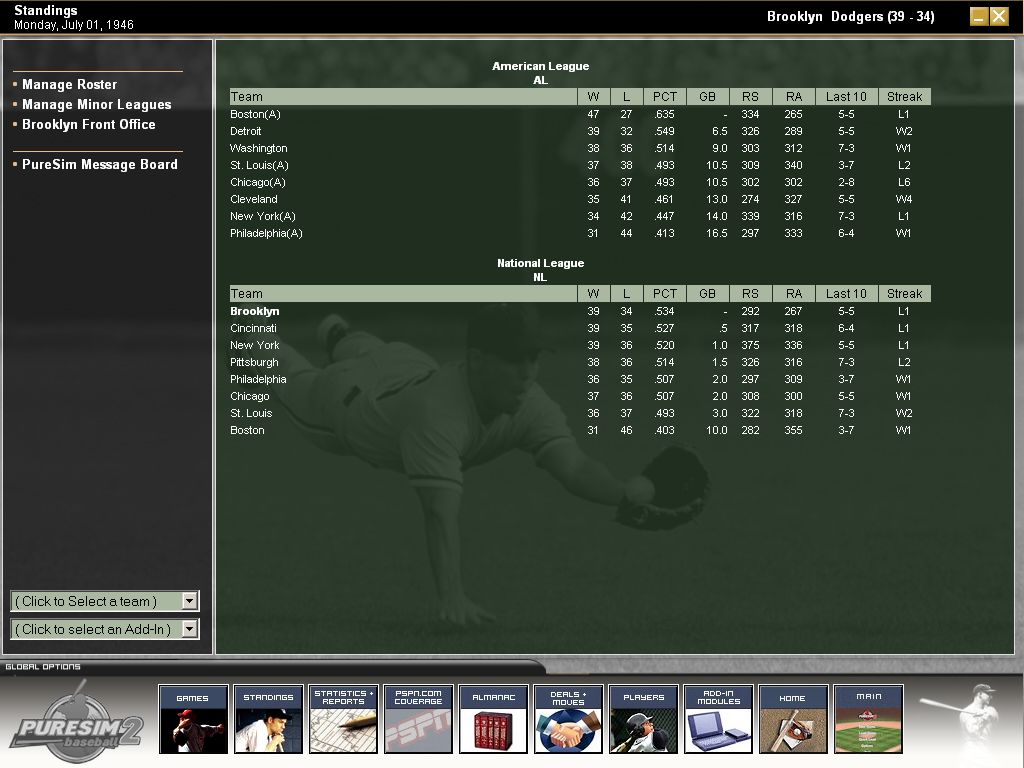The height and width of the screenshot is (768, 1024).
Task: Select Chicago in National League
Action: pyautogui.click(x=580, y=396)
